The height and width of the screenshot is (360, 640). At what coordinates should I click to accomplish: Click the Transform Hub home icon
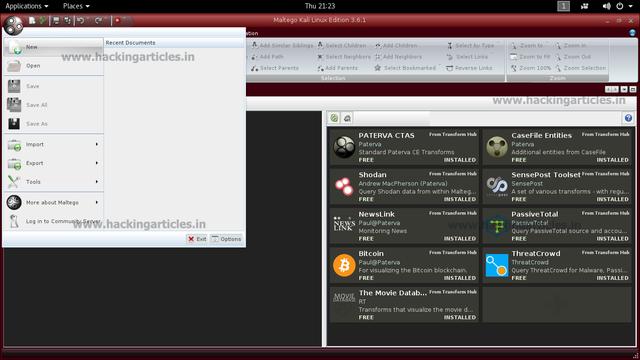click(347, 118)
